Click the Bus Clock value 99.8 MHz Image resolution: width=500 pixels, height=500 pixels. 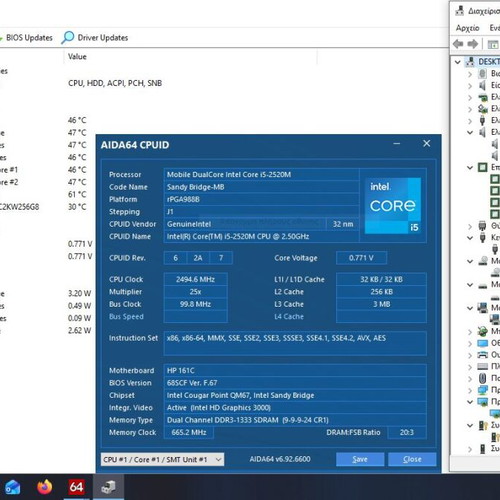195,304
